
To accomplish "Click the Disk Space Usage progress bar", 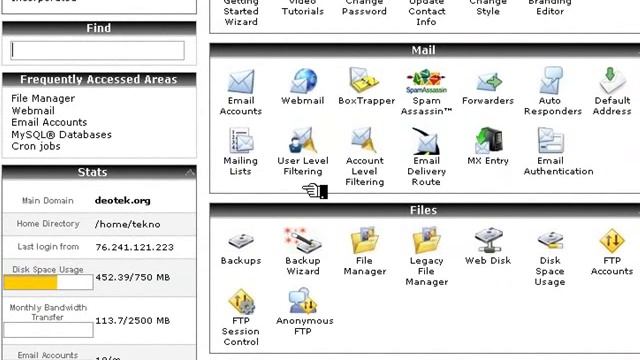I will point(48,282).
